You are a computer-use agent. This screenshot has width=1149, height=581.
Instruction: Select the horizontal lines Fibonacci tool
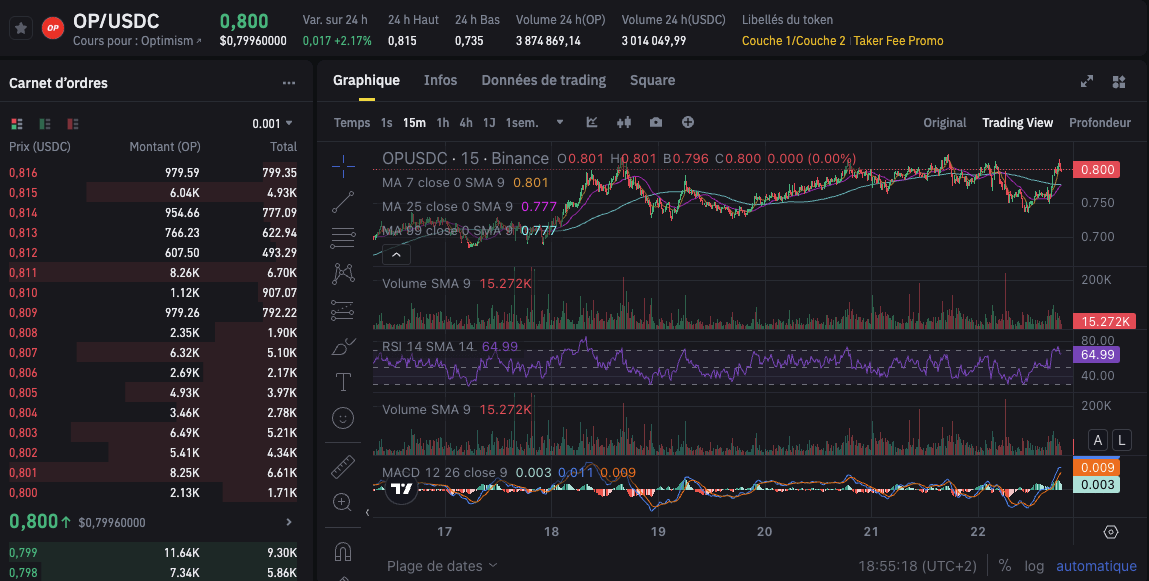(x=343, y=237)
